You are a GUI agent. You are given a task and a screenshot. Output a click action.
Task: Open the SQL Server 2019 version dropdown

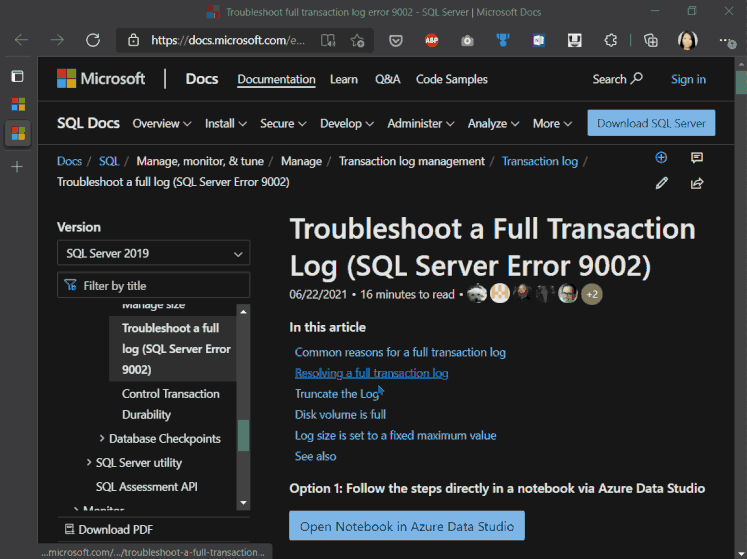(x=153, y=253)
